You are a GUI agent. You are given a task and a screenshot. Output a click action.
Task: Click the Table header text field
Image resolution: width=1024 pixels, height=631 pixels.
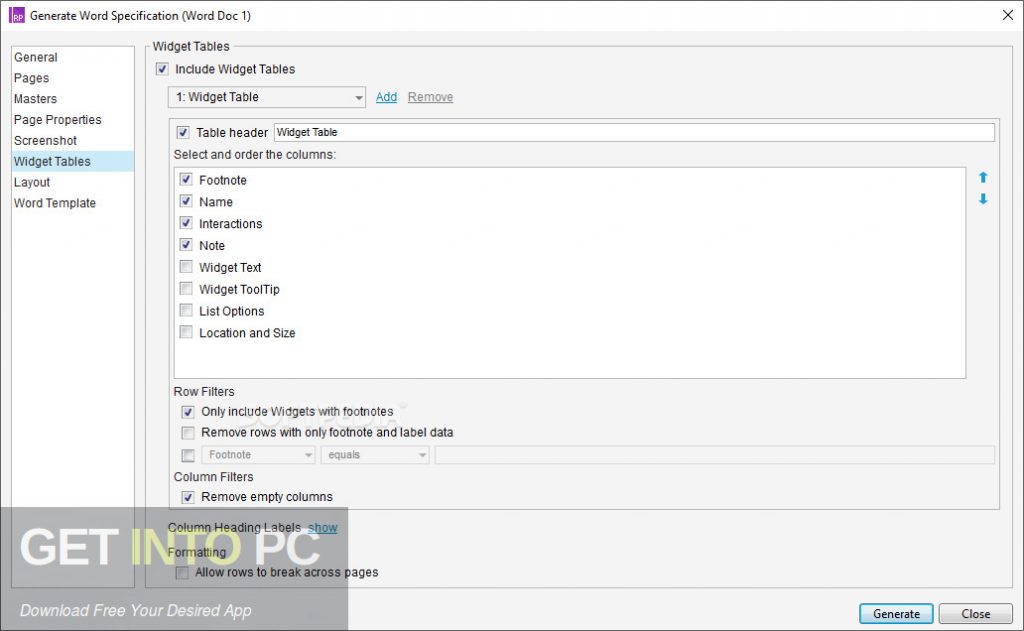(634, 133)
